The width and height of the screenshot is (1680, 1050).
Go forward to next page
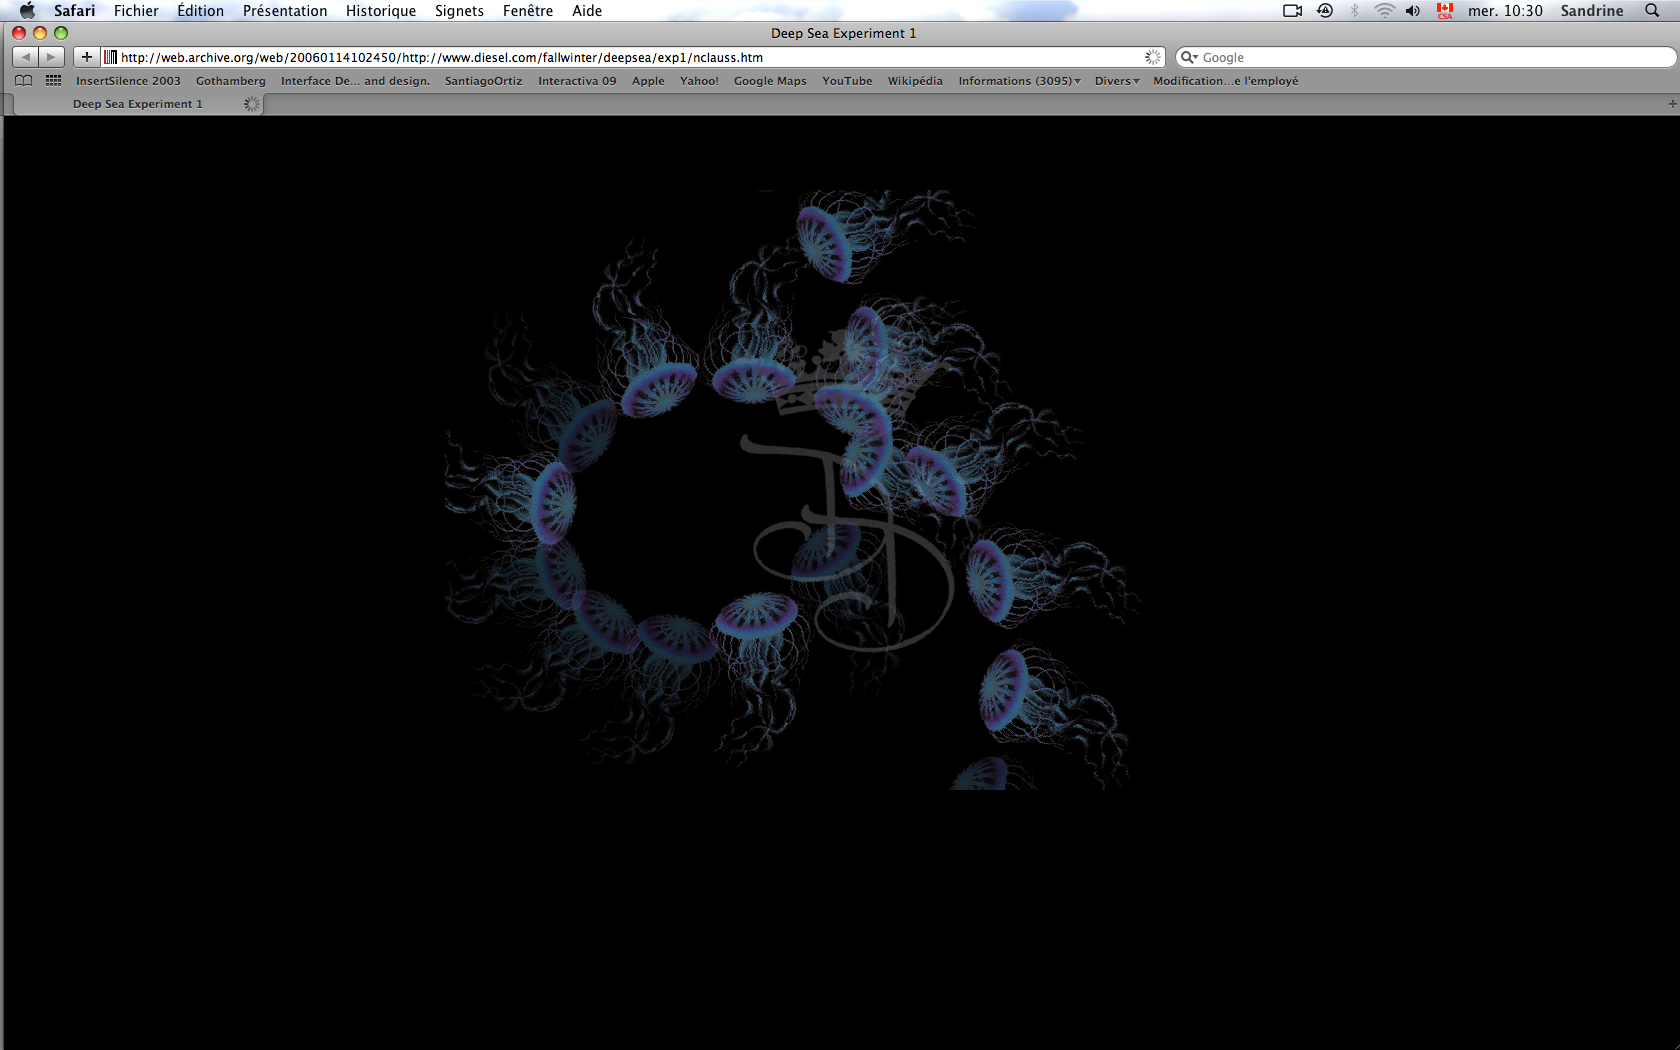(51, 57)
